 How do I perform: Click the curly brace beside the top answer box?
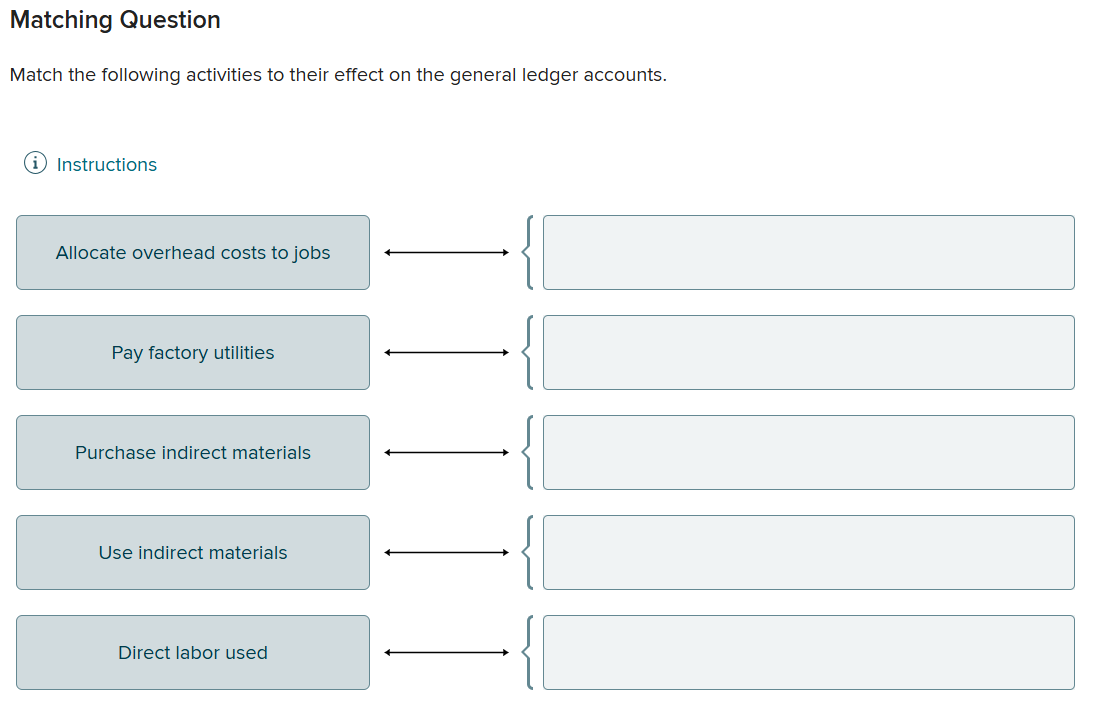click(527, 252)
